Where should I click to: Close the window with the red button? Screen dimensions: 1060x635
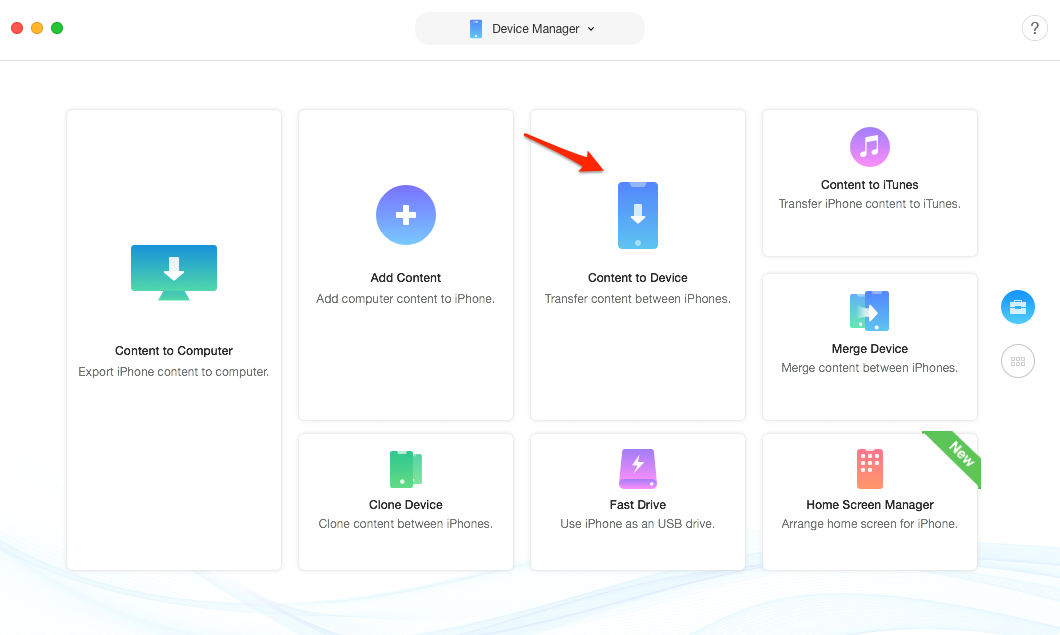click(17, 28)
